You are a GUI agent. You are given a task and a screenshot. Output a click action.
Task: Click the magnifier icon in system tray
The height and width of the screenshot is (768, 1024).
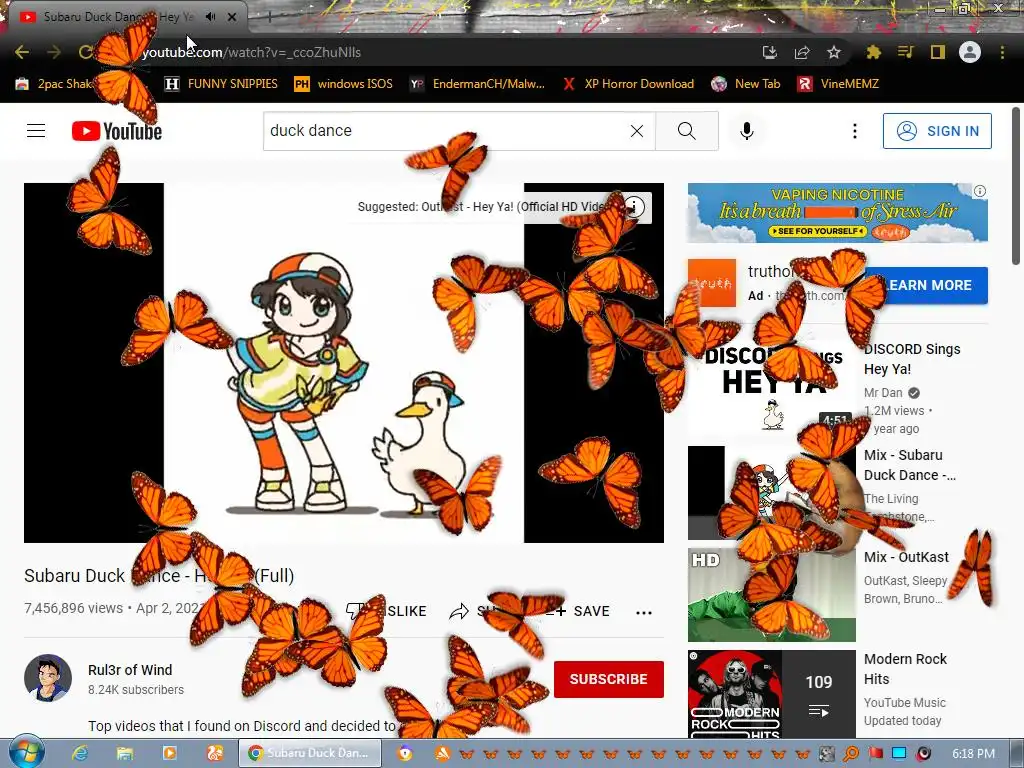point(851,754)
